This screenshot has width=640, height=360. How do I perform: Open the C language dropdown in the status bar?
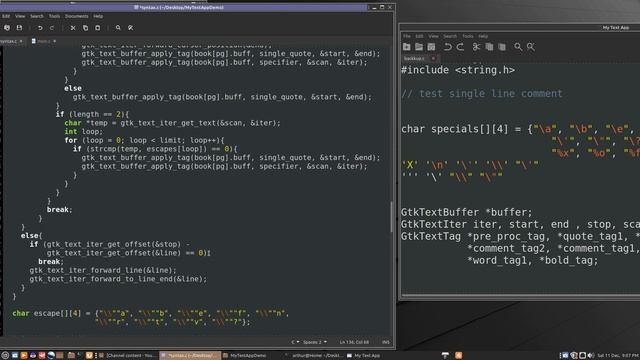tap(295, 342)
